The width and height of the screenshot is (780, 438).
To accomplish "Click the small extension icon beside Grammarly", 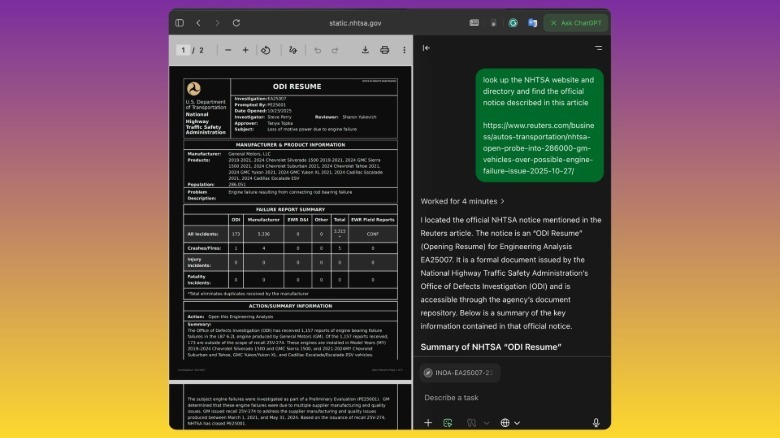I will (x=493, y=23).
